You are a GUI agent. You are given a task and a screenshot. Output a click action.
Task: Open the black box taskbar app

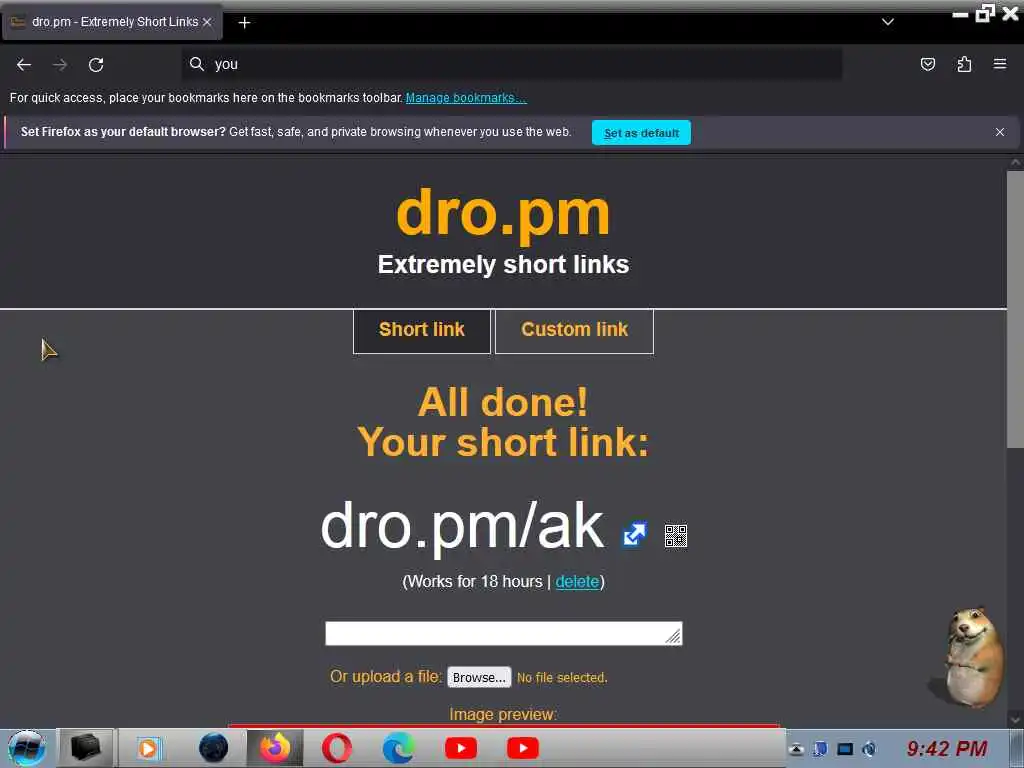[86, 748]
